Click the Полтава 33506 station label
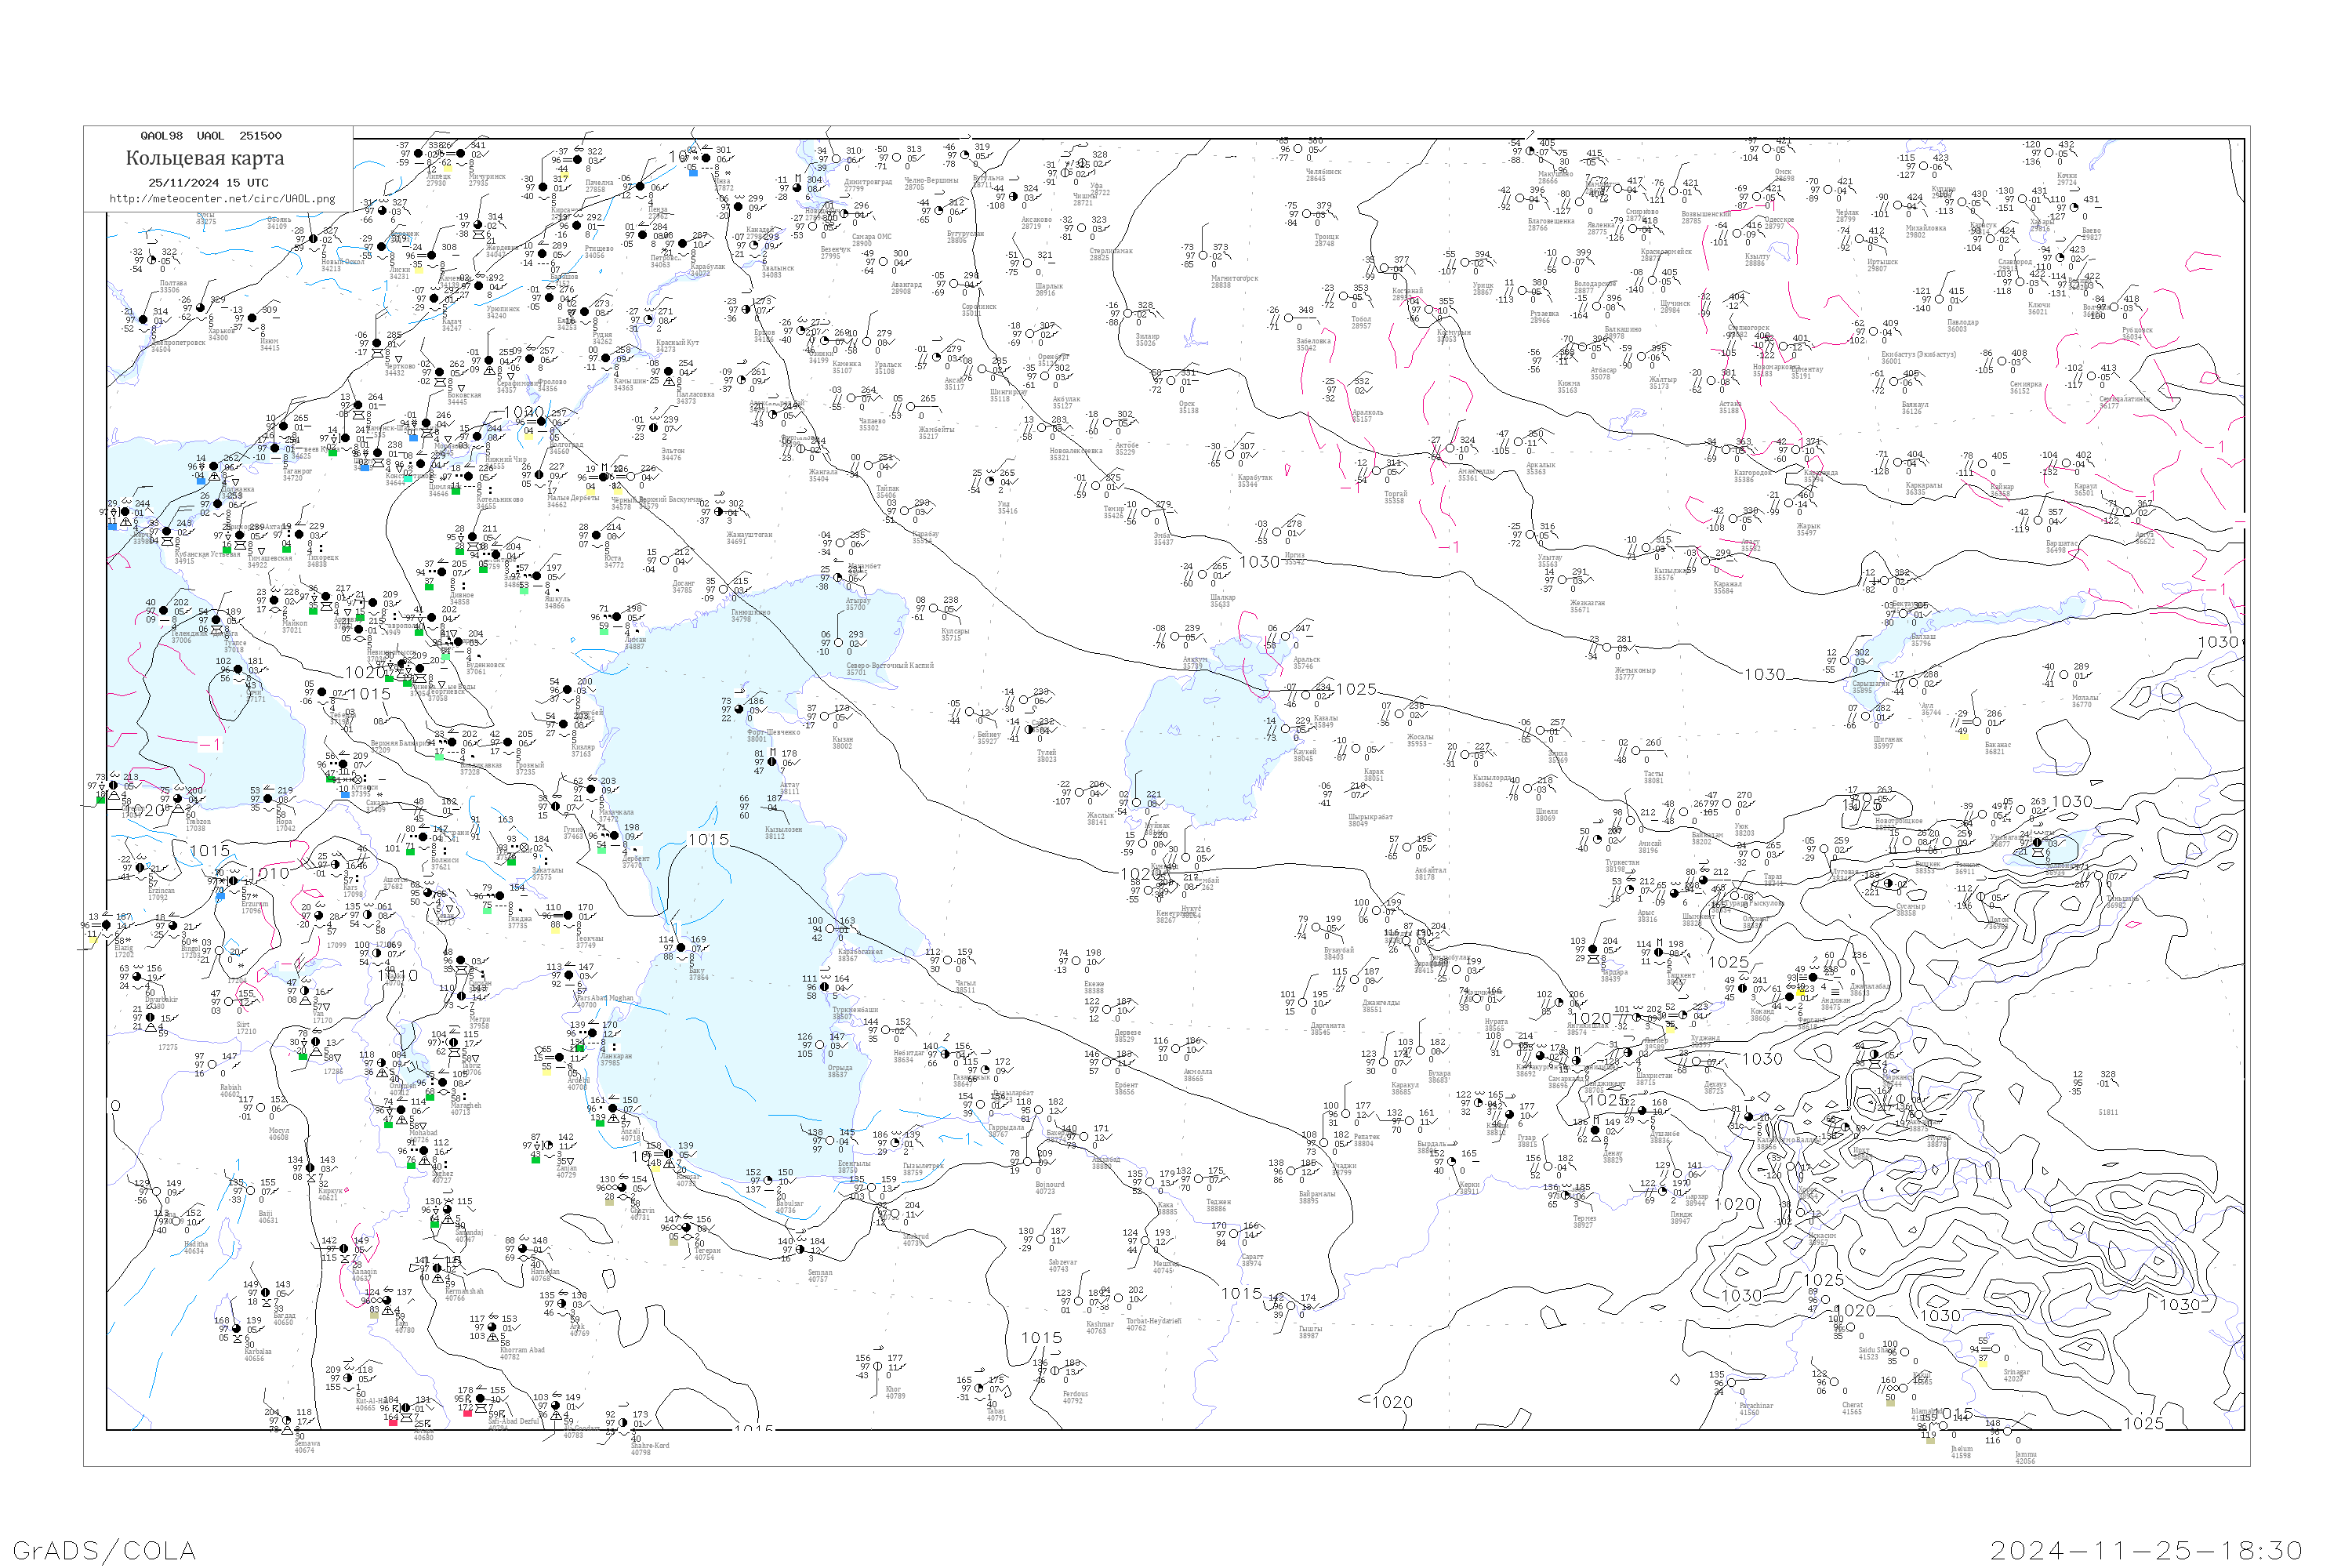2352x1568 pixels. [x=172, y=287]
